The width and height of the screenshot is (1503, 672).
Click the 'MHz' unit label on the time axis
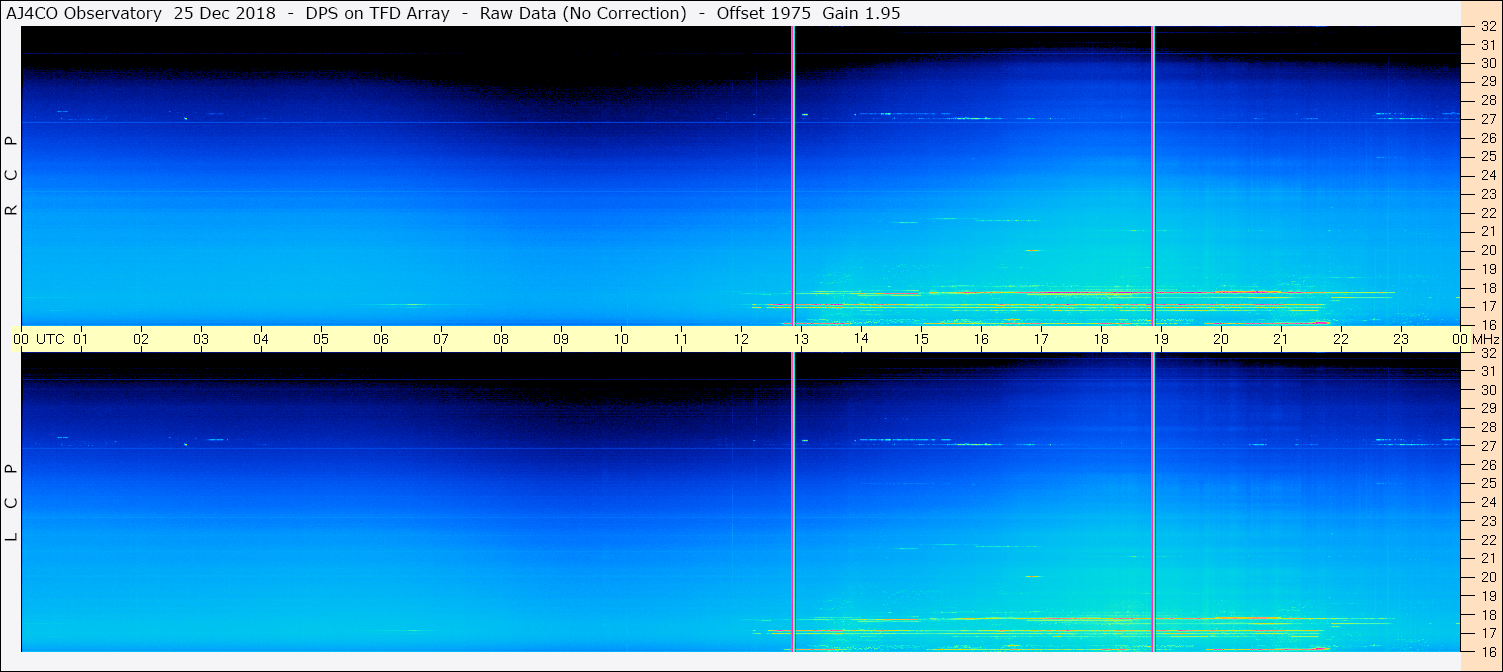click(x=1484, y=339)
